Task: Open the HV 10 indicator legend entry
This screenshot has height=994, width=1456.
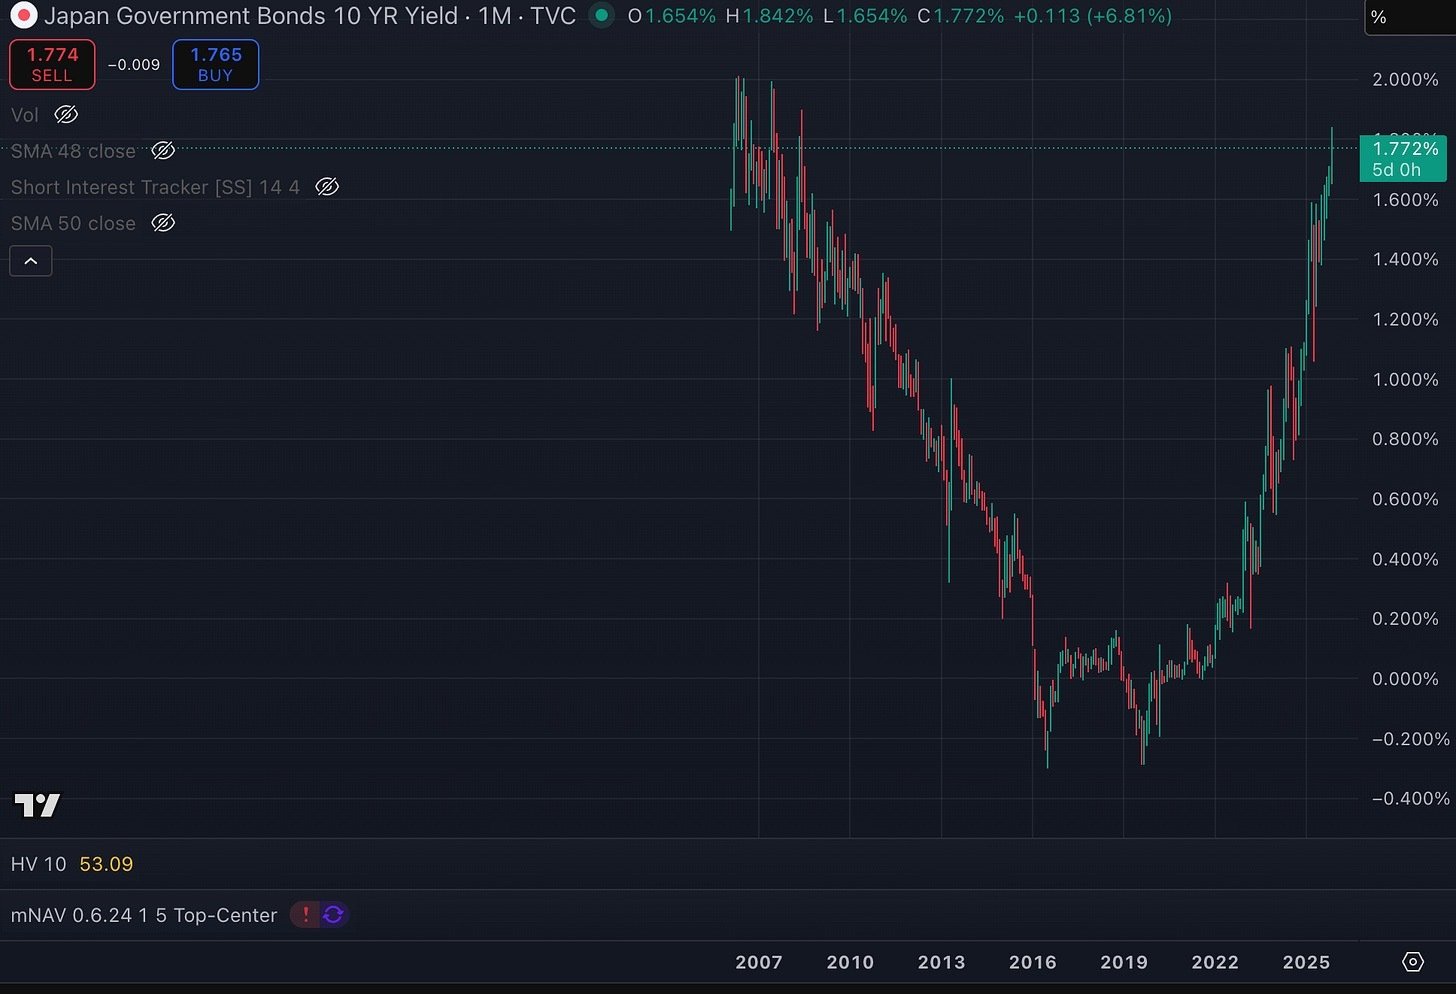Action: [38, 863]
